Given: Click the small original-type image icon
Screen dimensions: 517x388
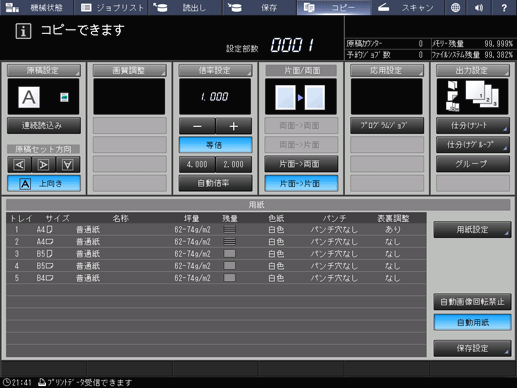Looking at the screenshot, I should 64,97.
